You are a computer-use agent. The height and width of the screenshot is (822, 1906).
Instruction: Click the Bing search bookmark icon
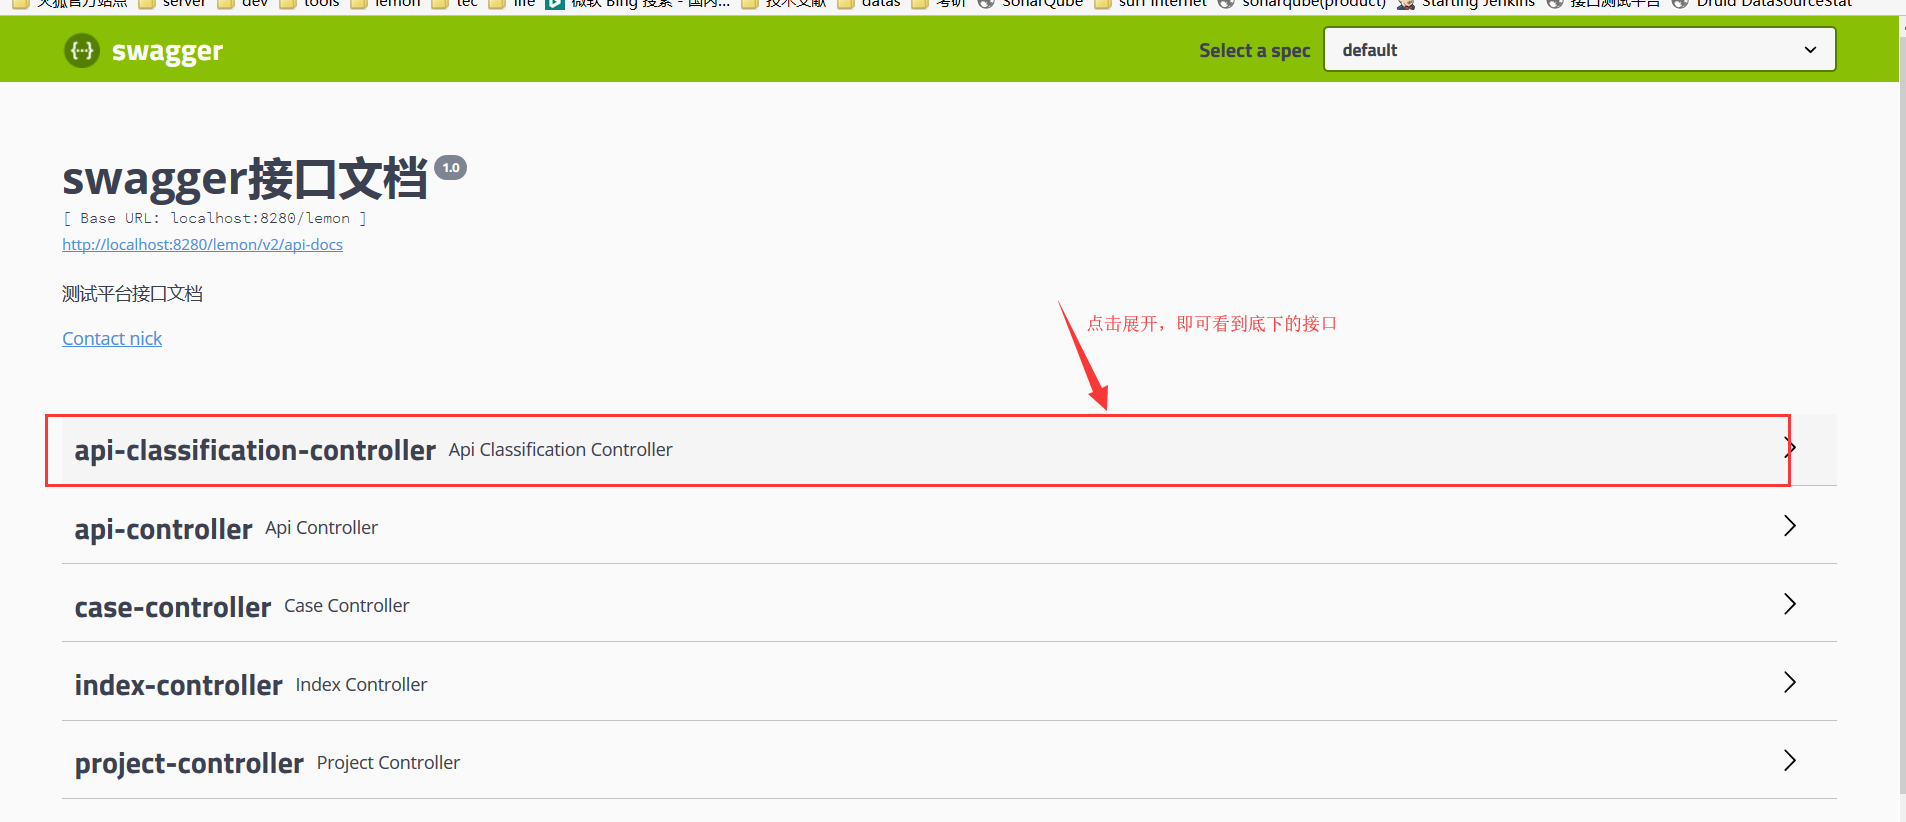[555, 4]
